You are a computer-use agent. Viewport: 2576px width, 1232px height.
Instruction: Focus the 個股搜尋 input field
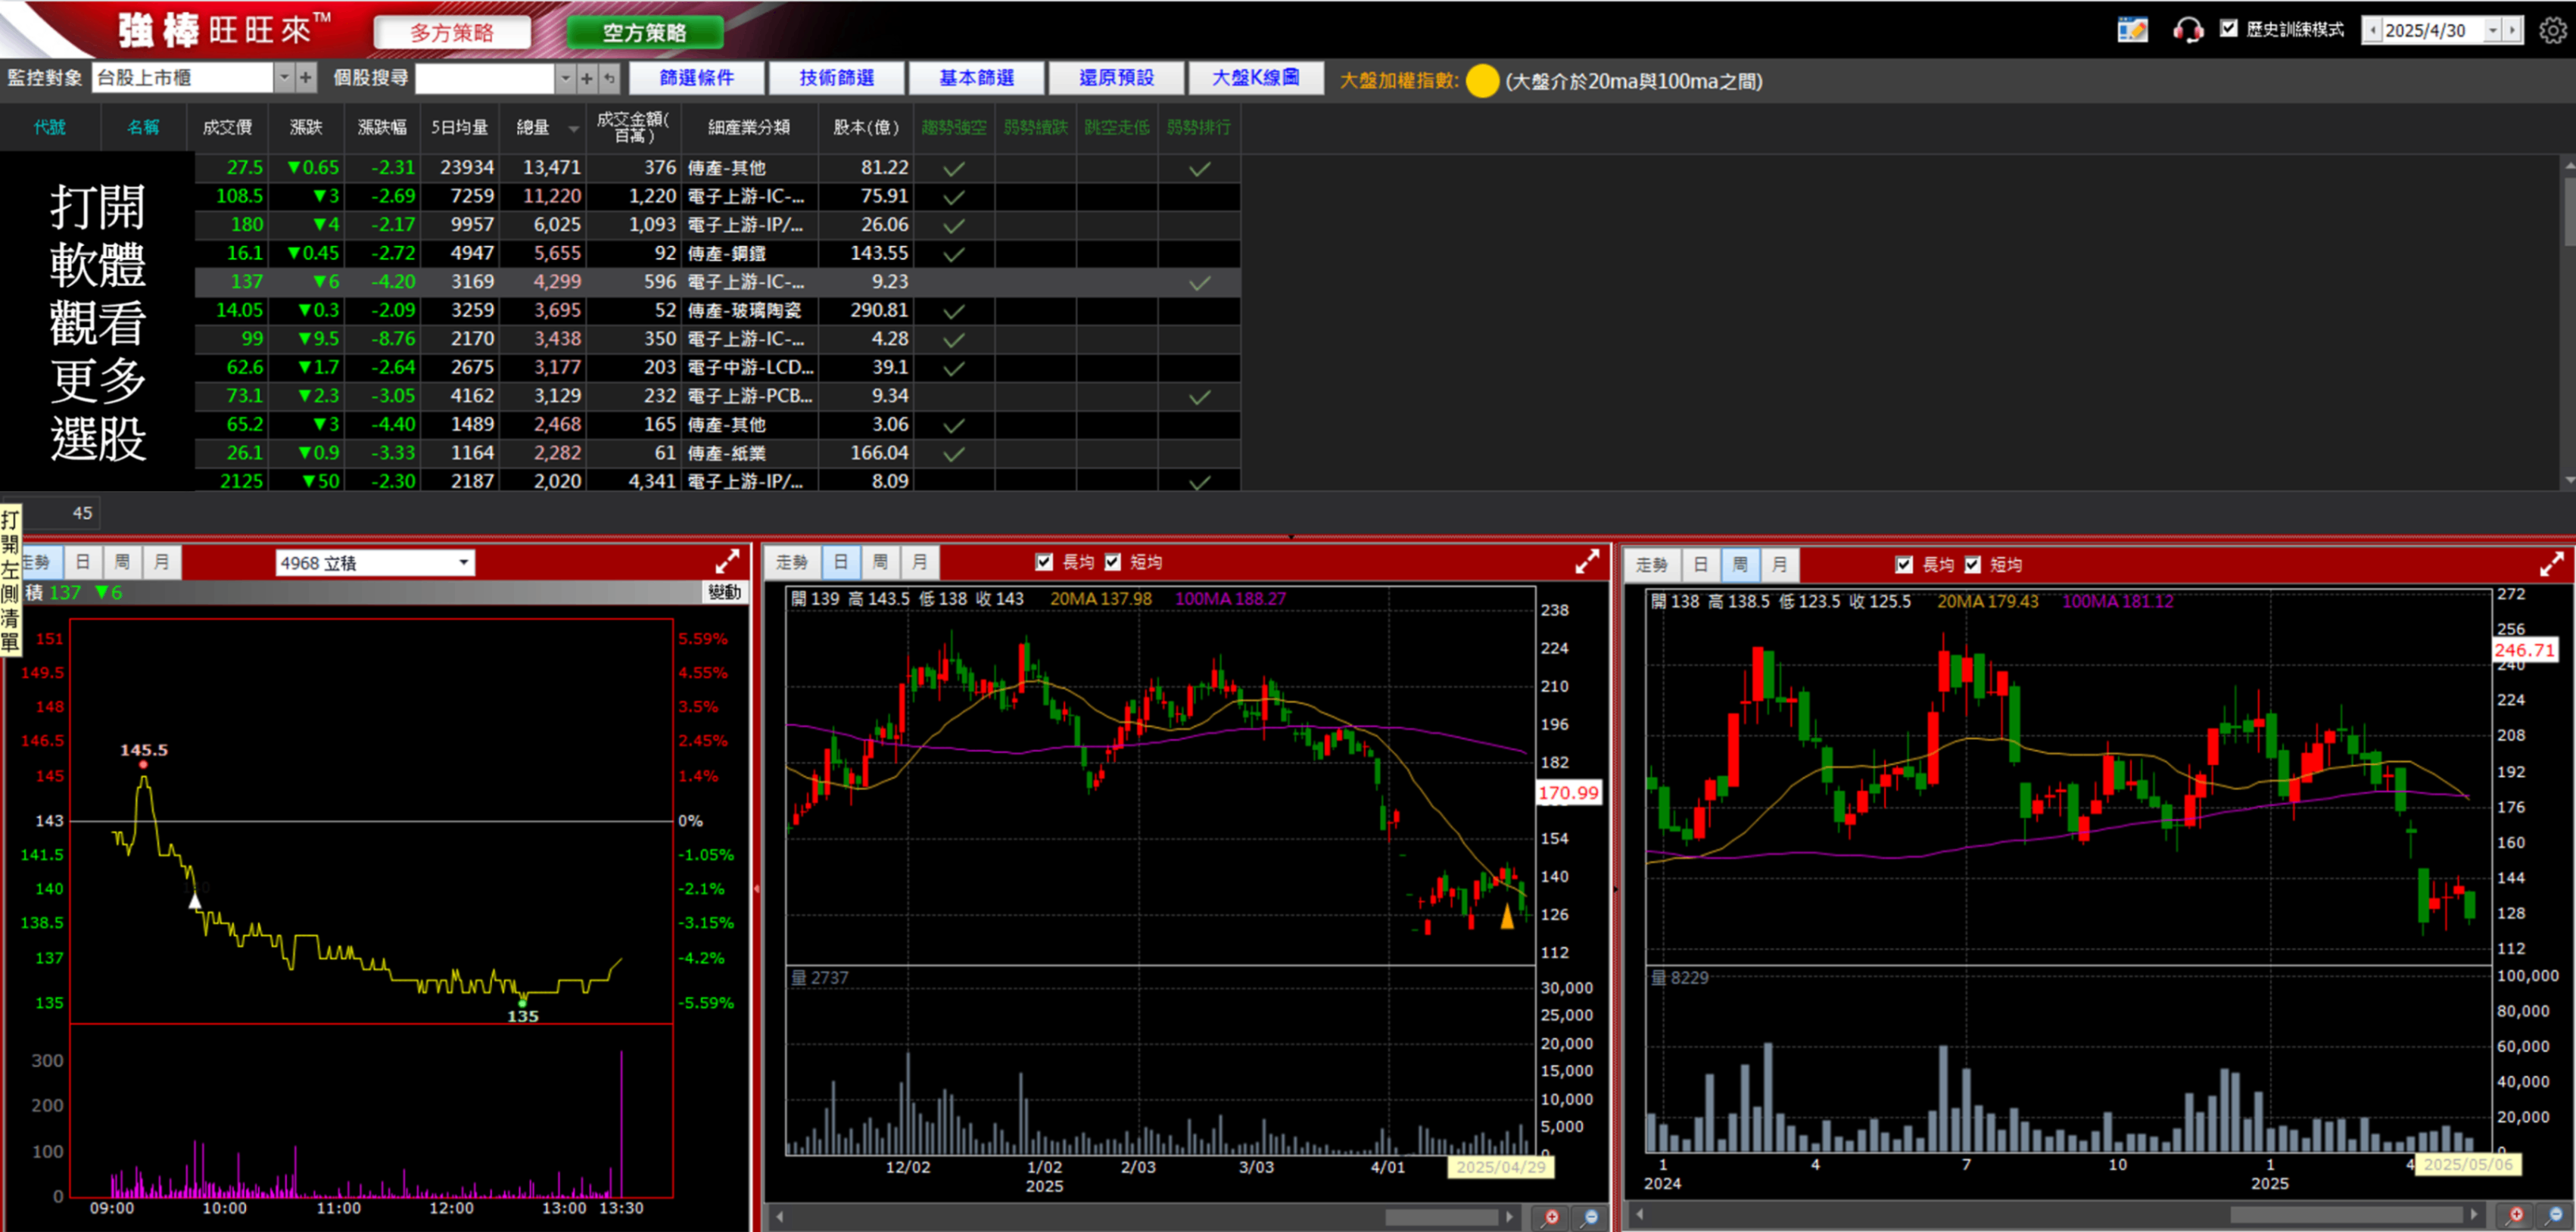pyautogui.click(x=484, y=77)
